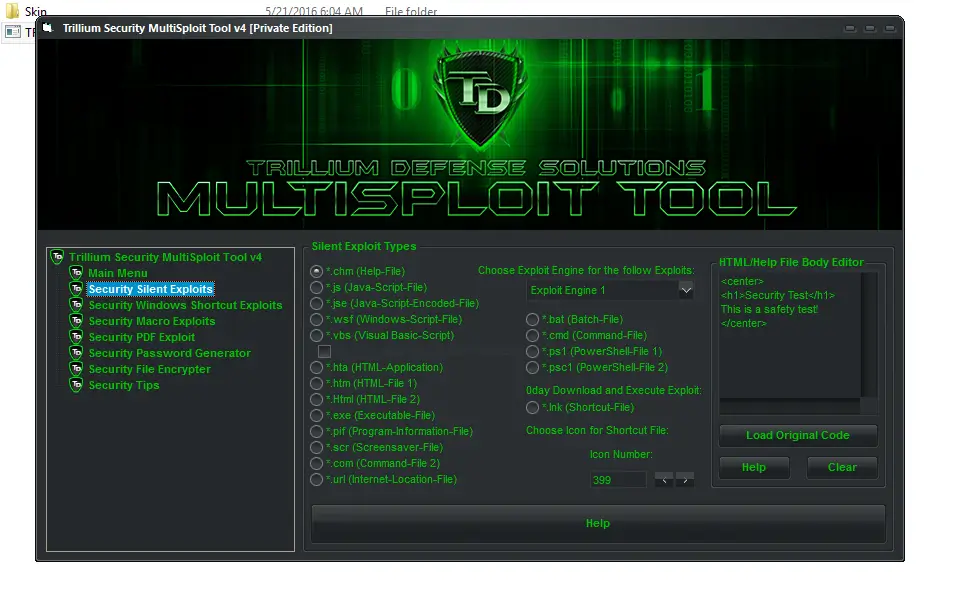Select the *.chm (Help-File) radio button
The width and height of the screenshot is (956, 613).
(x=315, y=271)
